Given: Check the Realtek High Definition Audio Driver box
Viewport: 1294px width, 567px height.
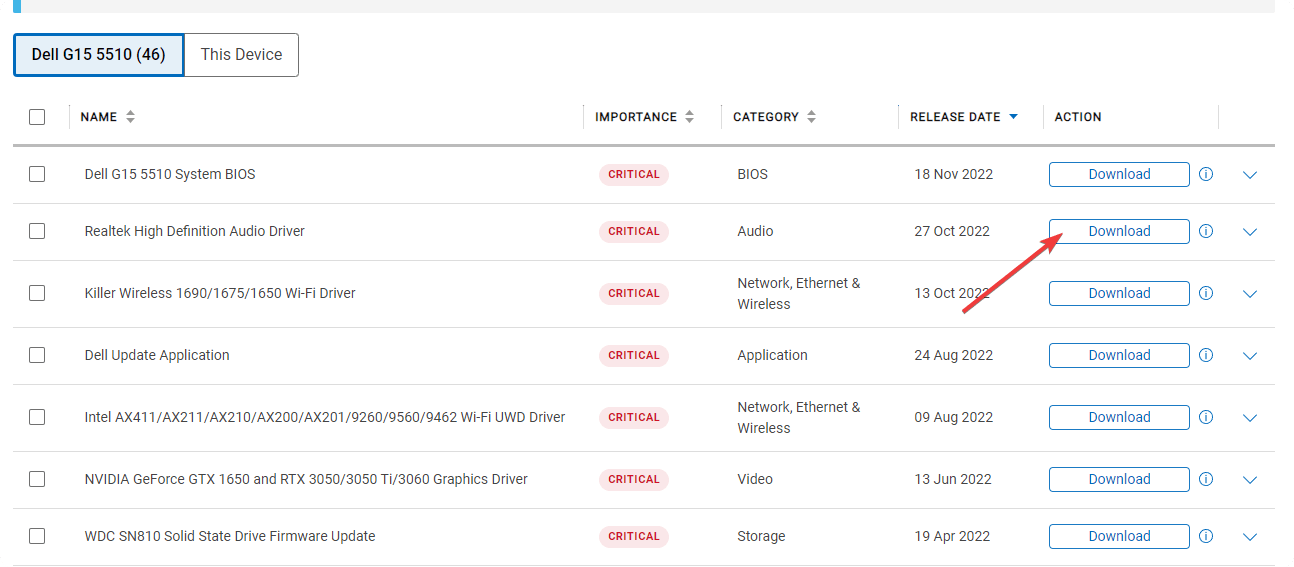Looking at the screenshot, I should (37, 231).
